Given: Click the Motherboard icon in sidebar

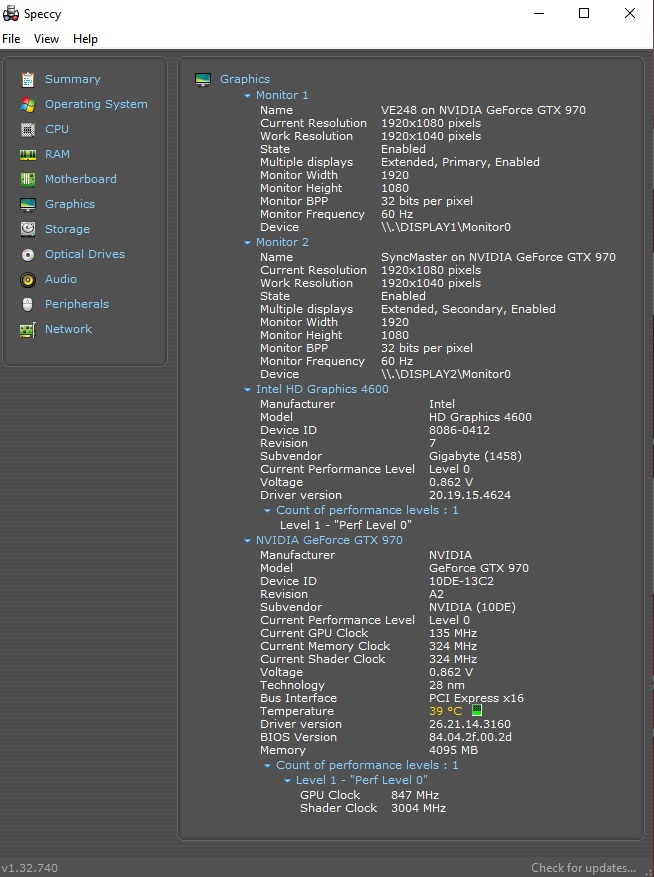Looking at the screenshot, I should point(27,179).
